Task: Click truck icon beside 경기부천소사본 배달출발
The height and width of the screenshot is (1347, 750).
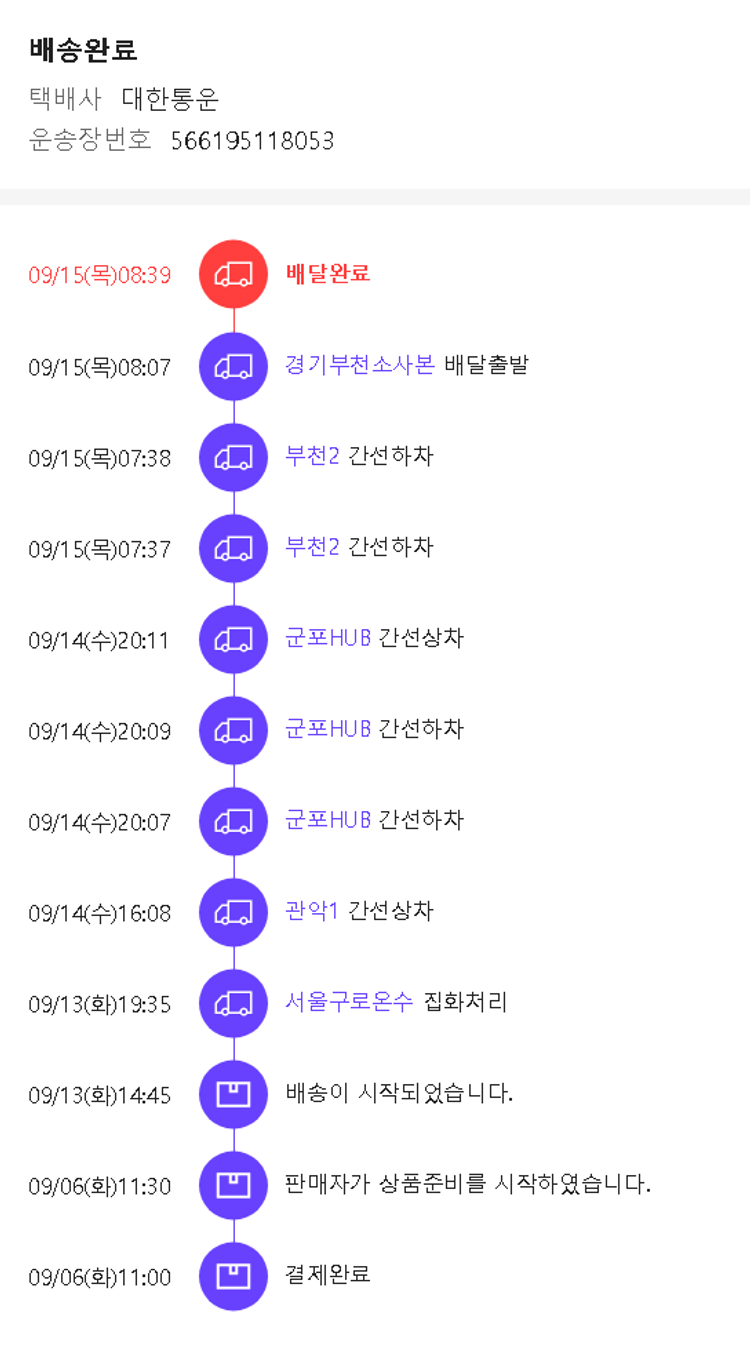Action: click(x=233, y=366)
